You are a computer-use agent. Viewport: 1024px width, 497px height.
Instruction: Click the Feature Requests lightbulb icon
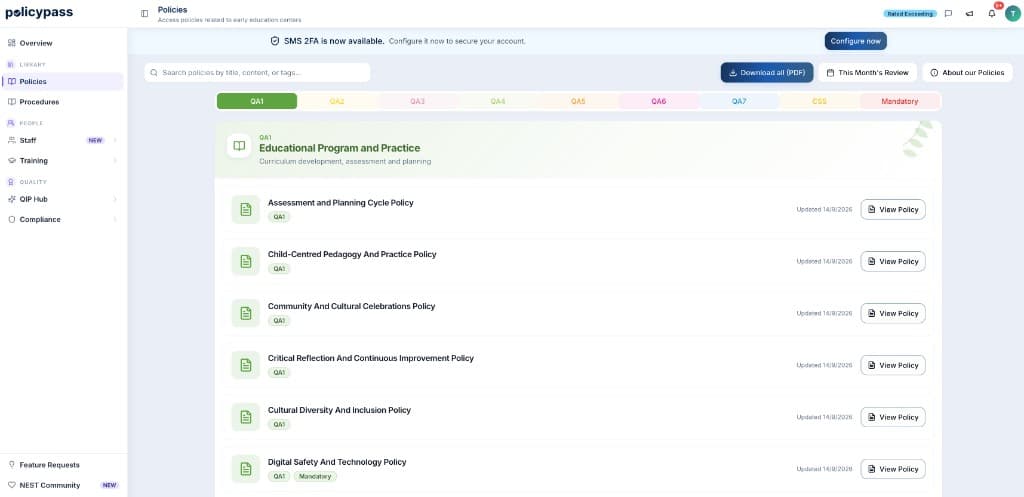(12, 465)
